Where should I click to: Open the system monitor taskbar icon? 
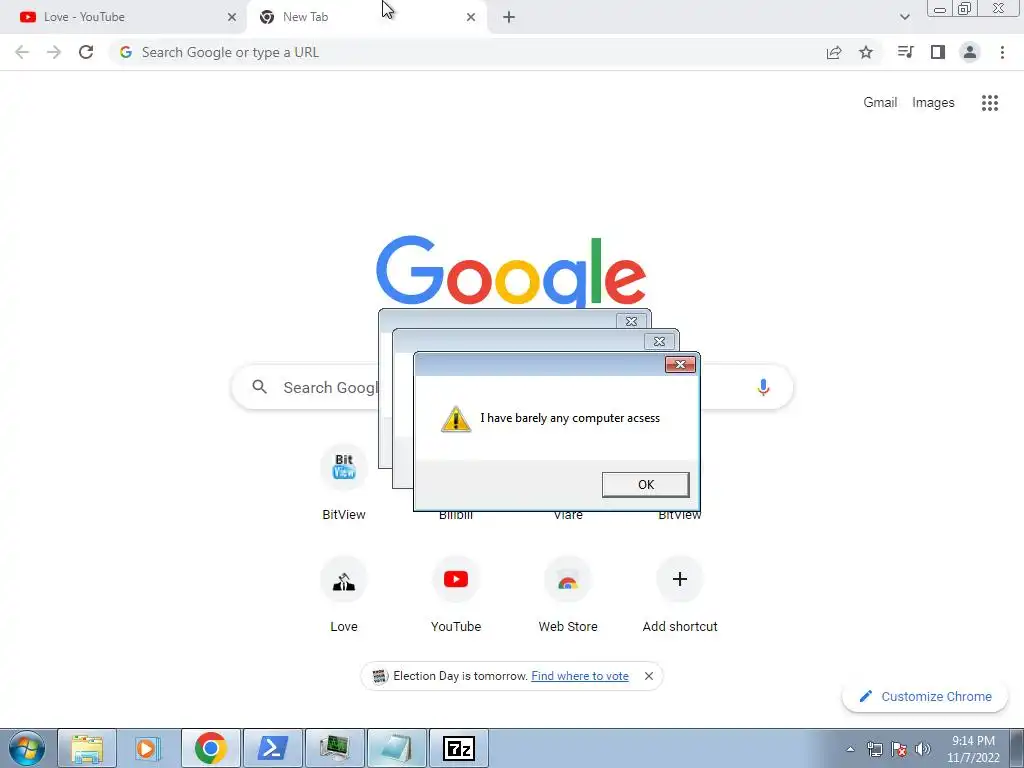[x=334, y=748]
